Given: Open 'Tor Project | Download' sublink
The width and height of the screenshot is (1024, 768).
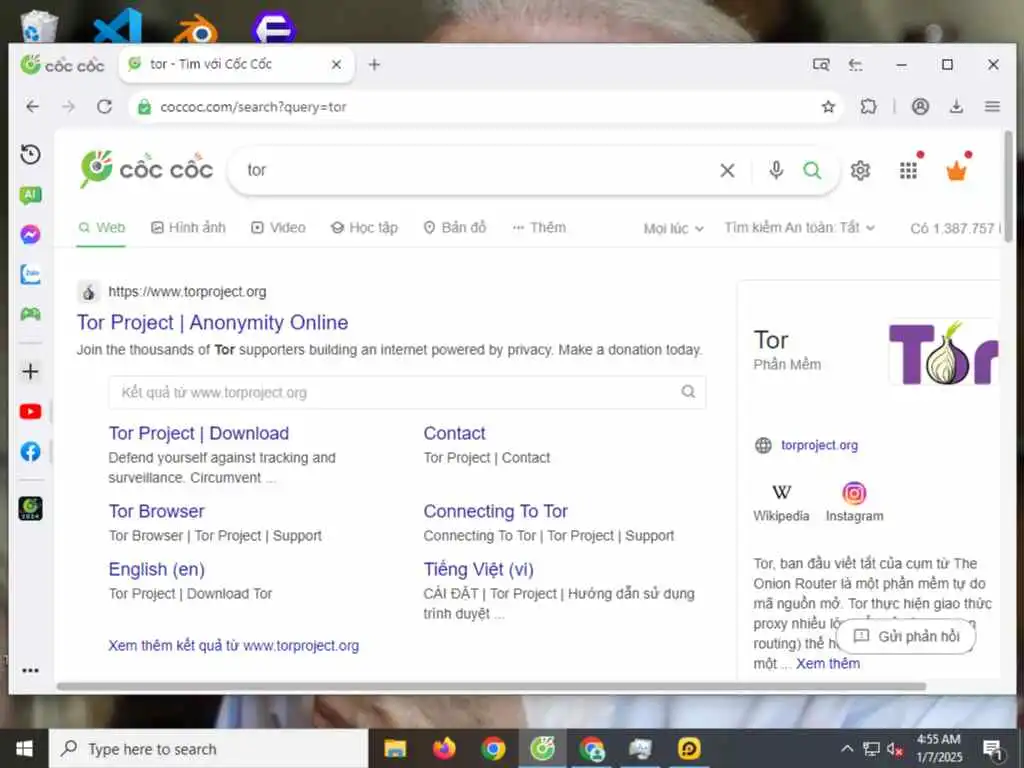Looking at the screenshot, I should (x=199, y=433).
